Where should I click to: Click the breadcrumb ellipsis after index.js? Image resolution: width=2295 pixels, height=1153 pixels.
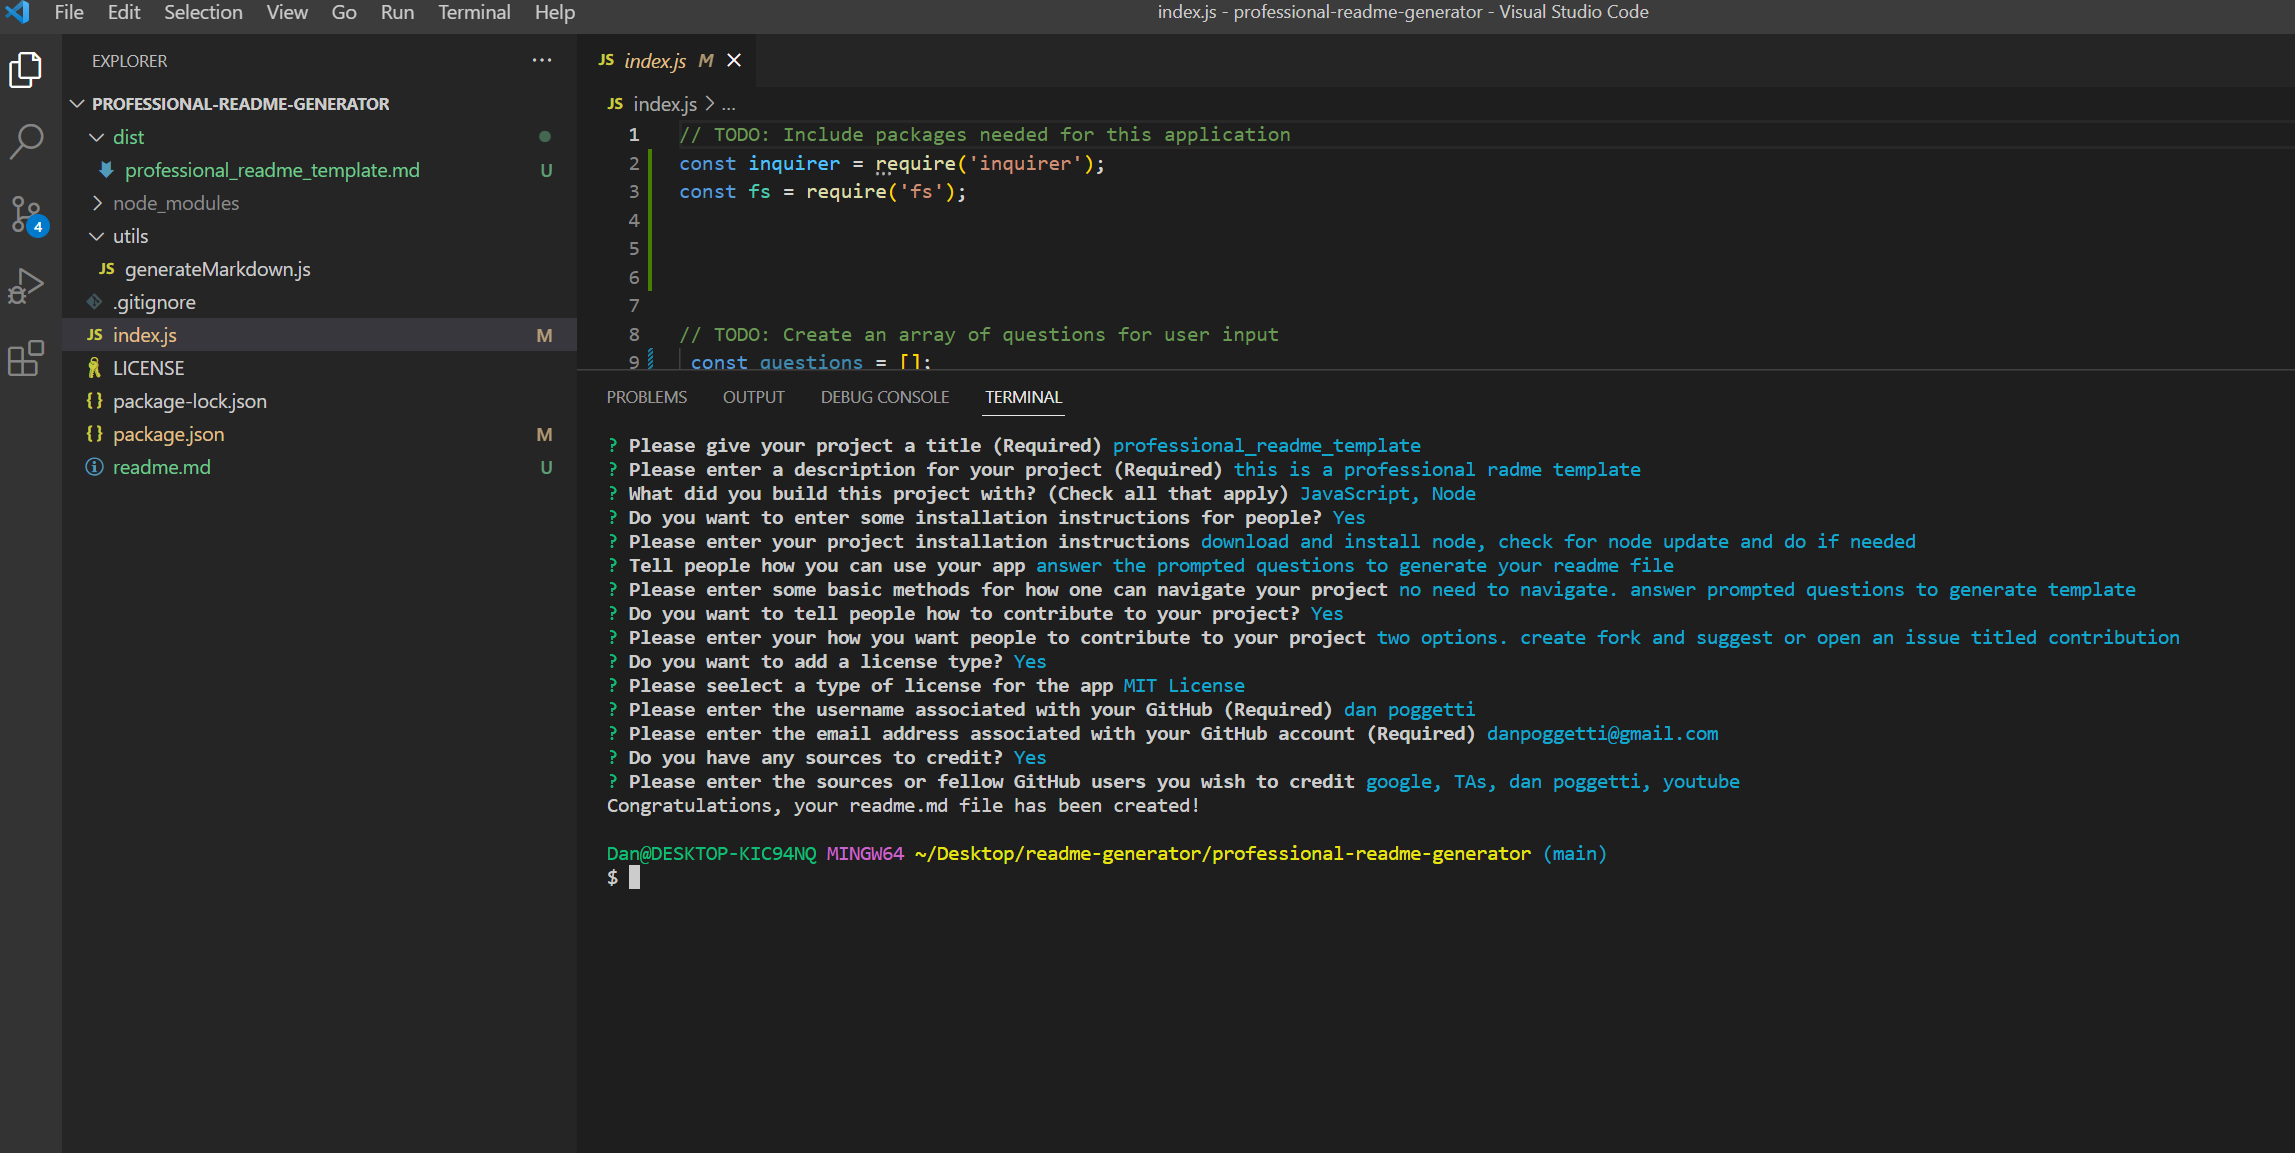[729, 104]
